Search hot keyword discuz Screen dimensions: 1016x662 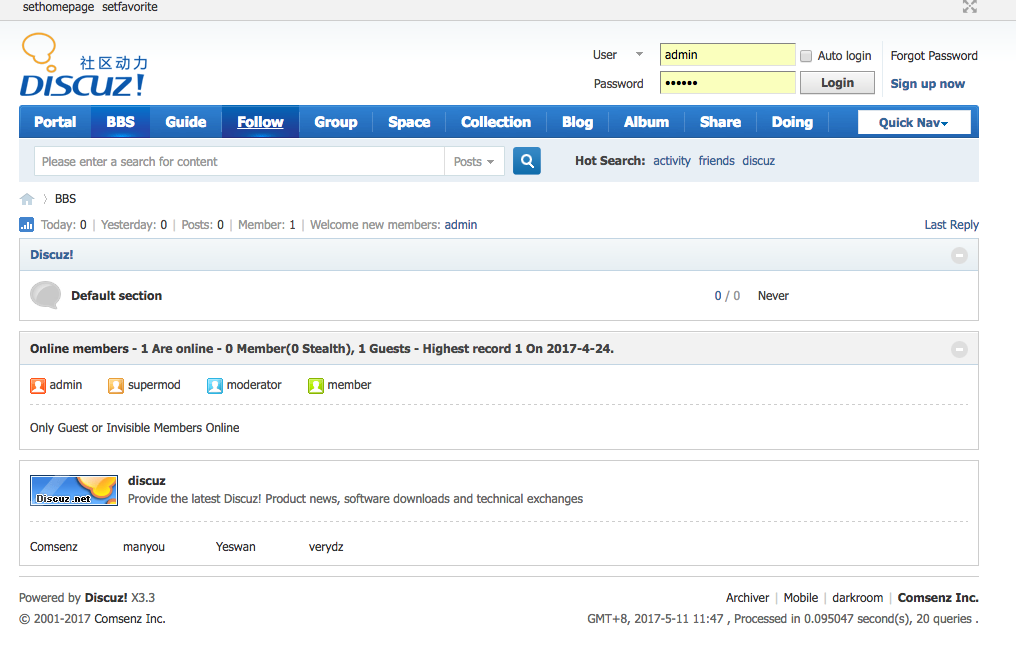point(759,161)
